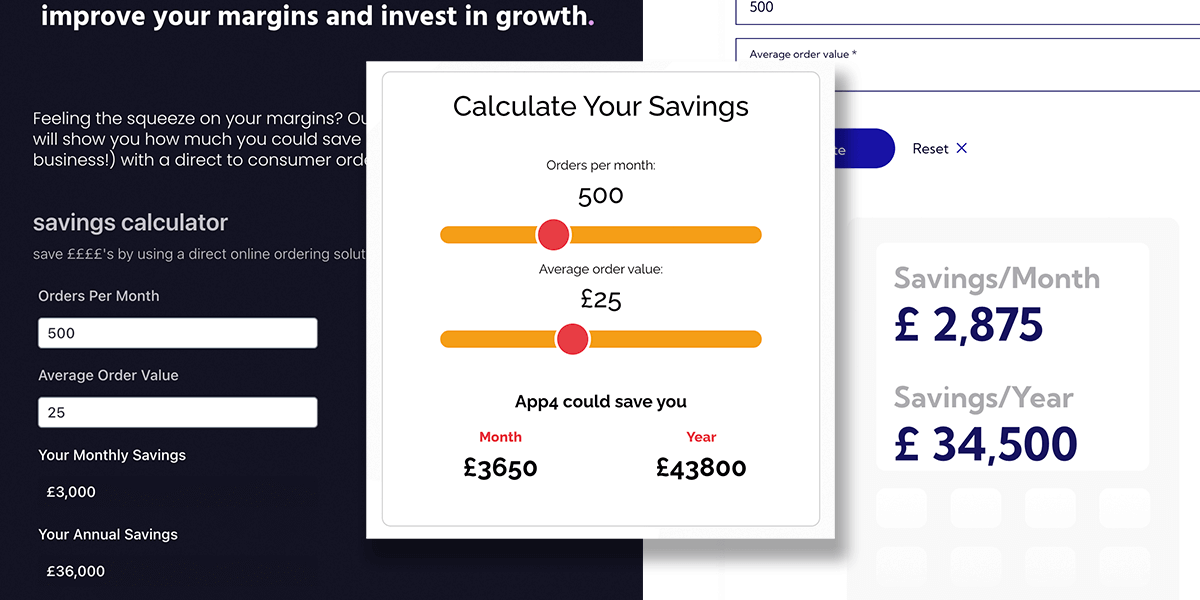Click the X icon next to Reset
Image resolution: width=1200 pixels, height=600 pixels.
tap(961, 148)
